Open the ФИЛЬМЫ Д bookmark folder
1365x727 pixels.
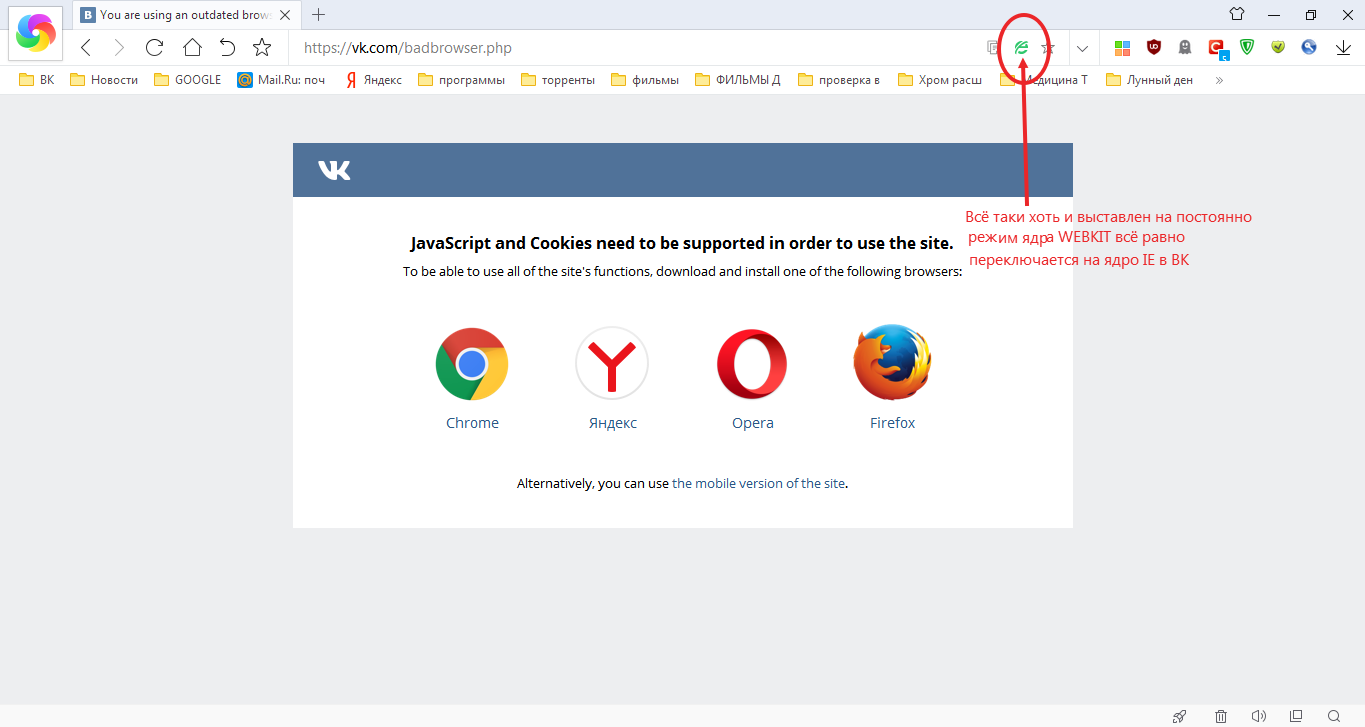click(738, 80)
